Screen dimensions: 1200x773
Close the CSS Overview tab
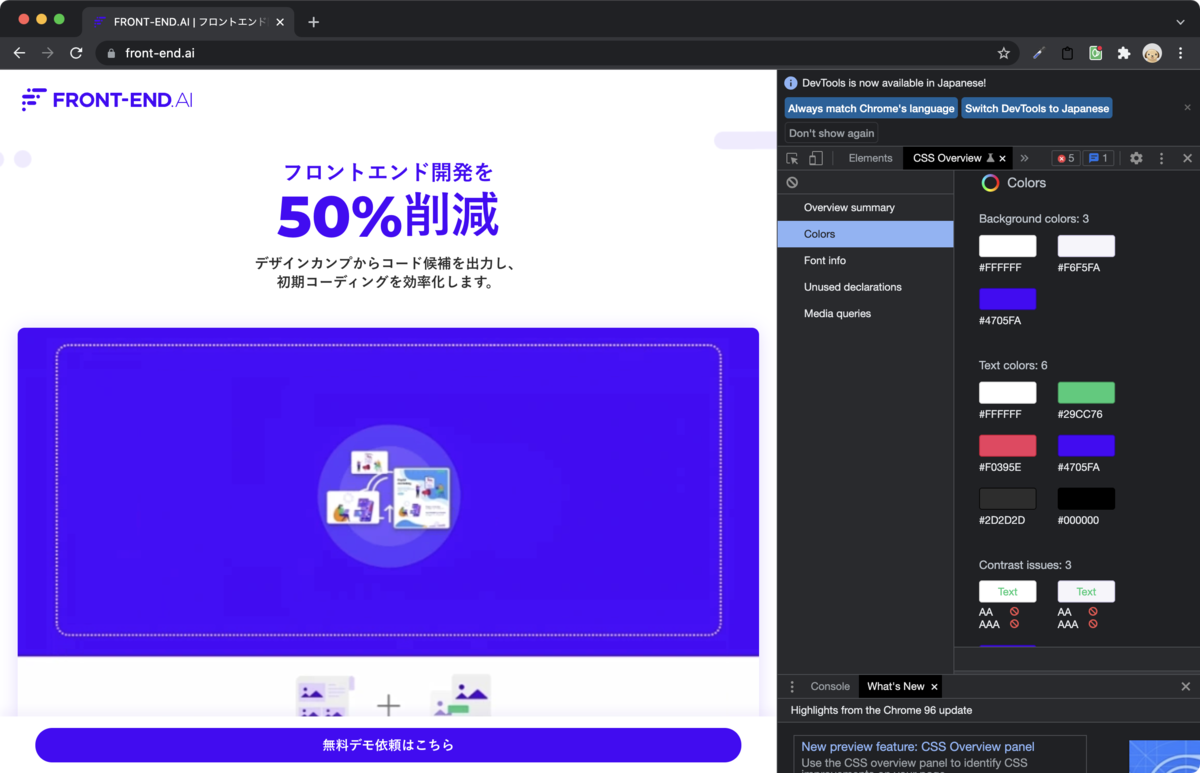(1002, 159)
